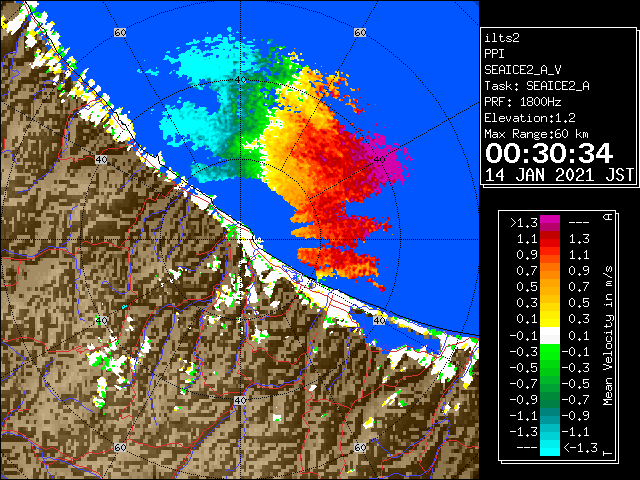Click the 'PRF: 1800Hz' line
Screen dimensions: 640x480
(523, 102)
